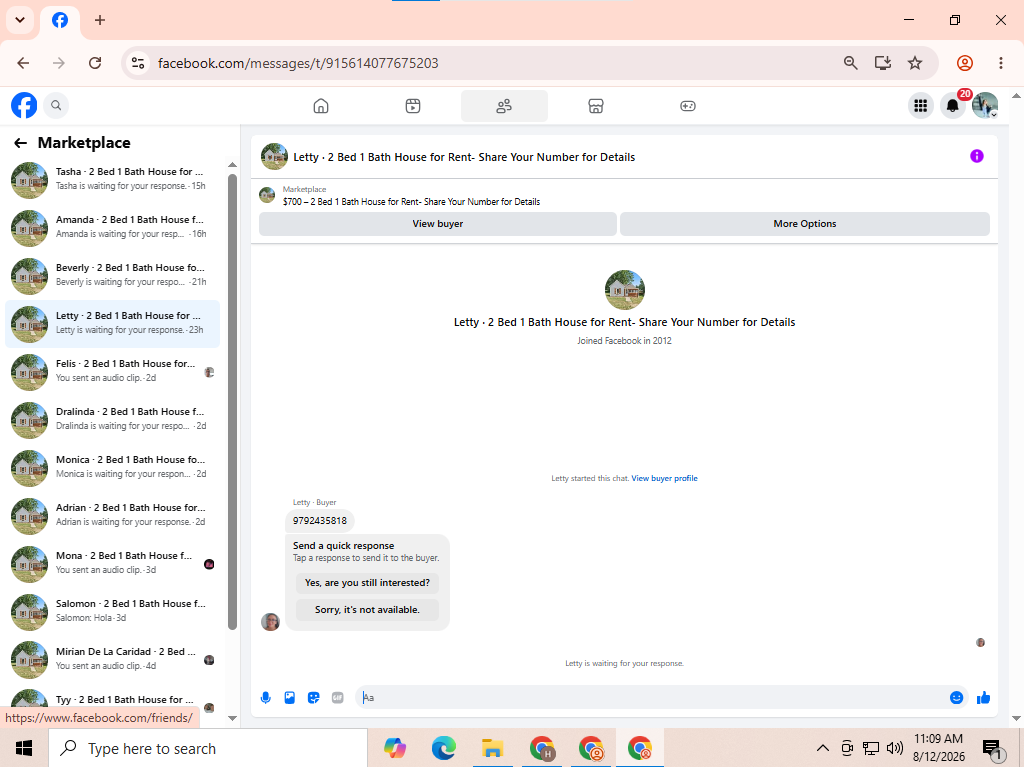Click the address bar URL

[x=298, y=63]
